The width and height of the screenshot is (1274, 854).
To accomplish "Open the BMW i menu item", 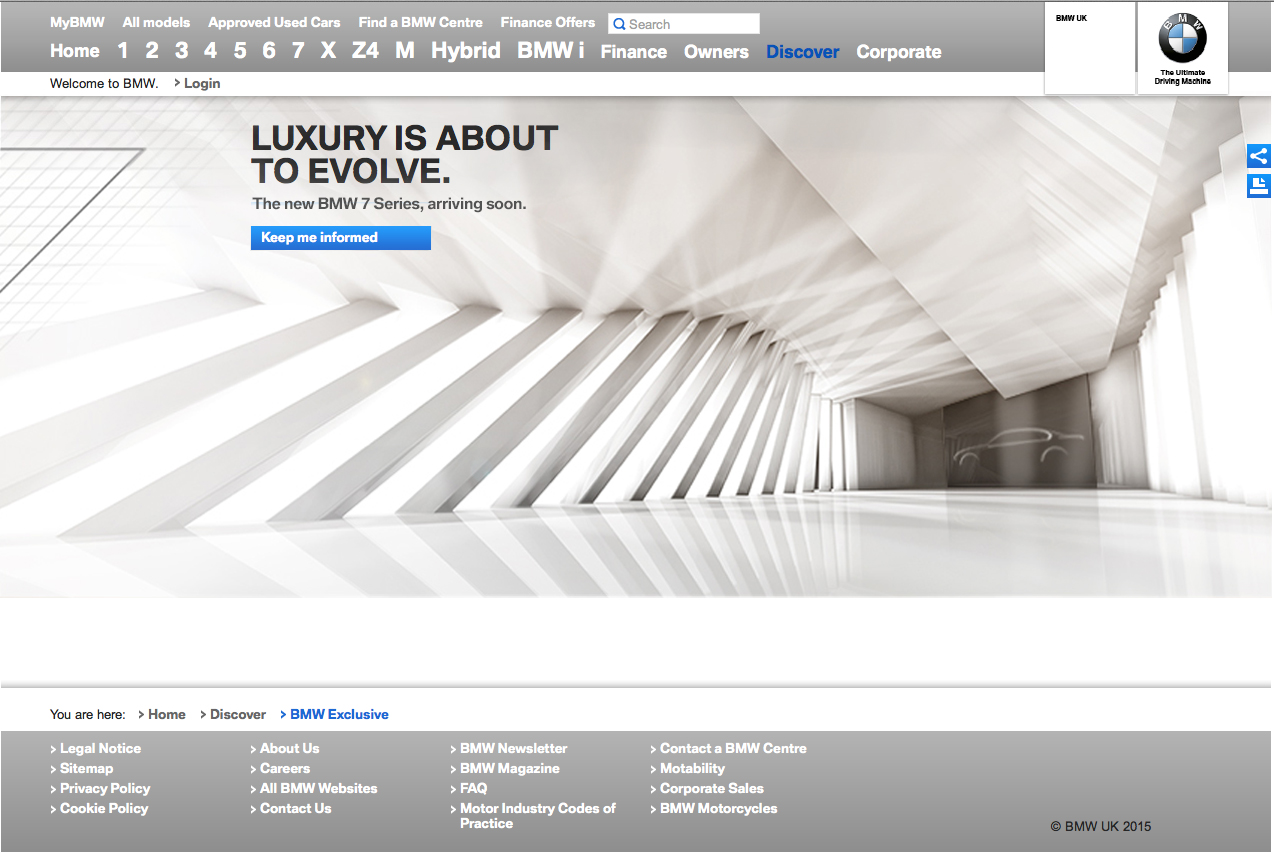I will click(x=551, y=51).
